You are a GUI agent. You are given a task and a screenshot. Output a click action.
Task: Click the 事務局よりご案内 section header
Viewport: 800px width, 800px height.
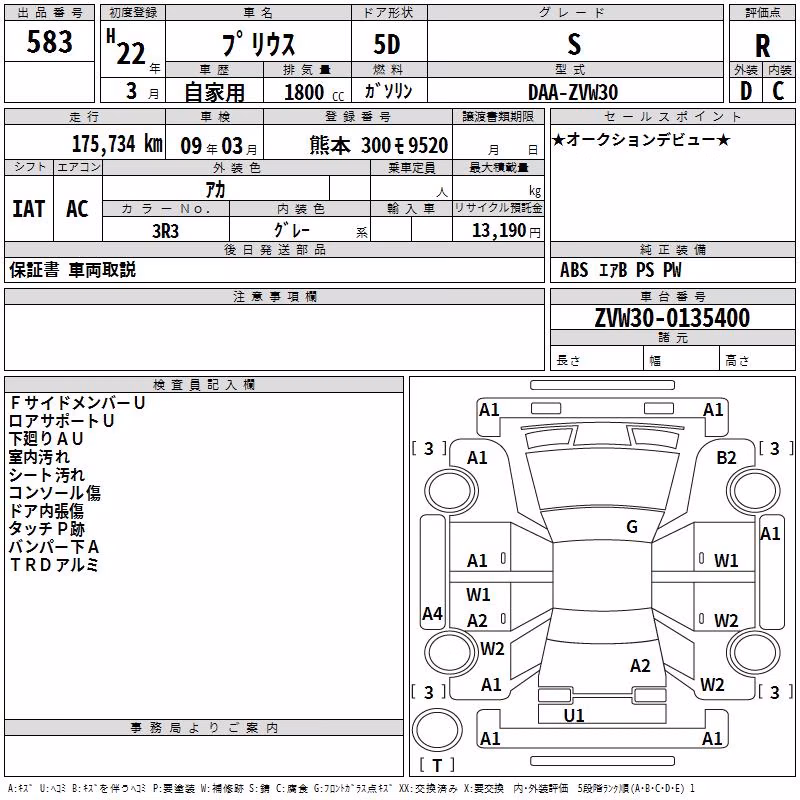click(204, 728)
